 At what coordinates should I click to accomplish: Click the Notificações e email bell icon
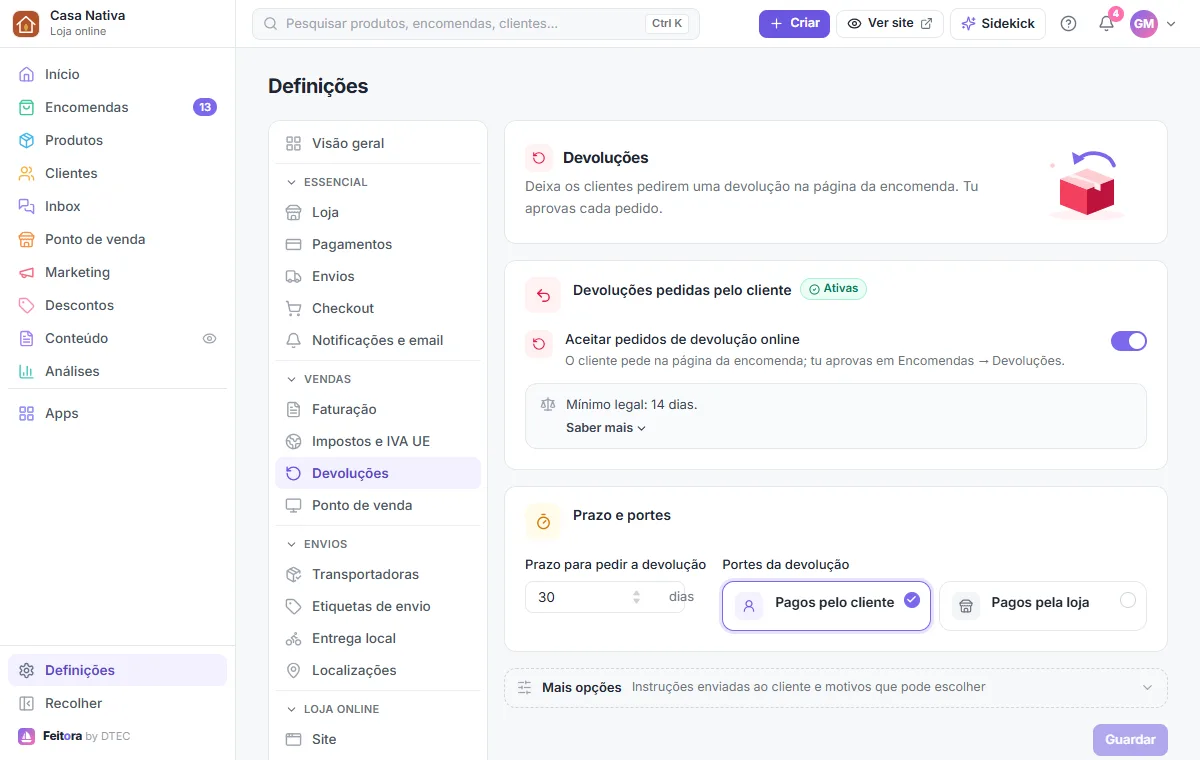[x=293, y=340]
